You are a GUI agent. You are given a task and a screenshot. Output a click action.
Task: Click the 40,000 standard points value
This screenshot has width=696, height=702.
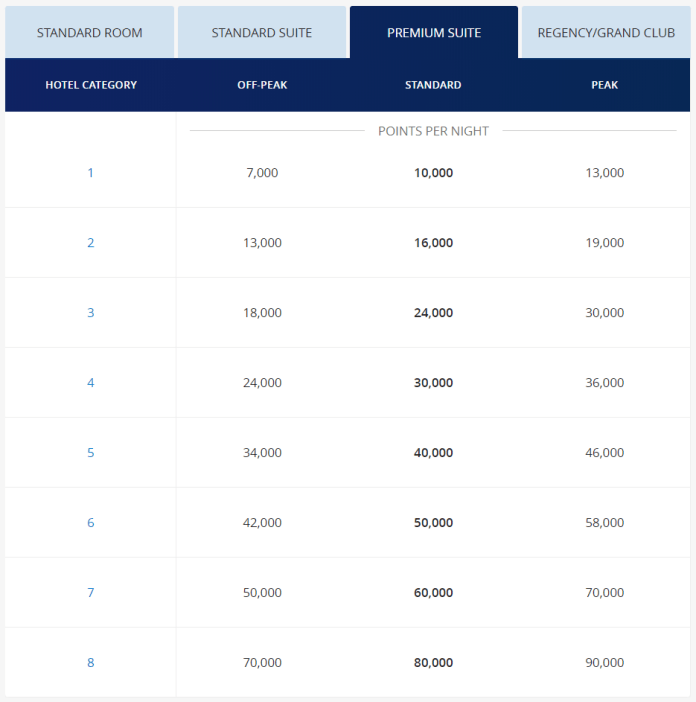[433, 453]
